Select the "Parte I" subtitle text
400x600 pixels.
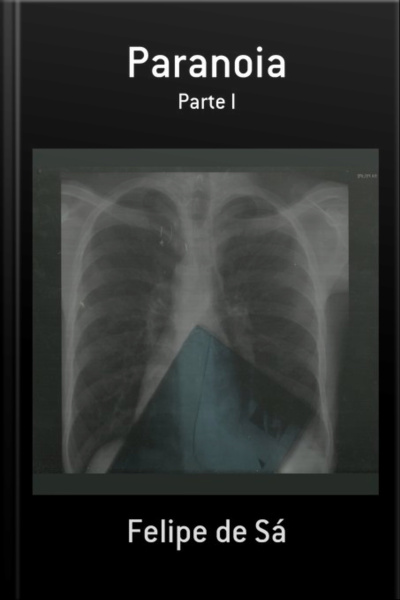(207, 102)
